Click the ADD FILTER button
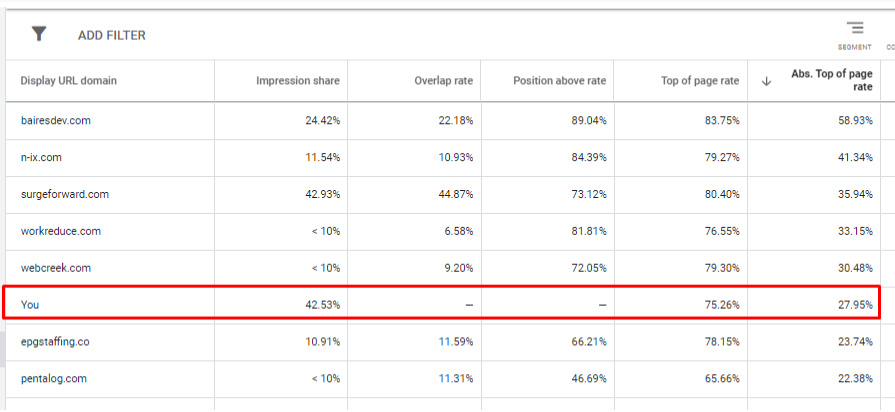Screen dimensions: 895x412 tap(112, 35)
